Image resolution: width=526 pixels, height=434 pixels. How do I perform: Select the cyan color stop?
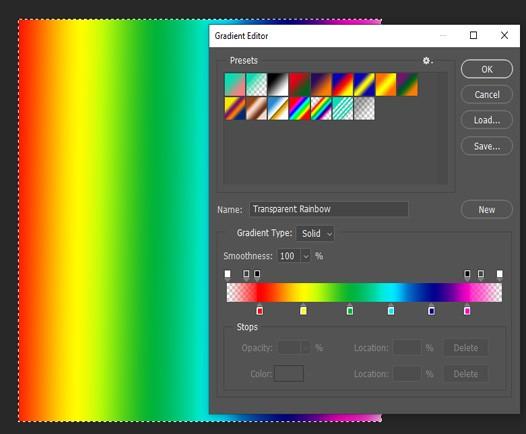pyautogui.click(x=391, y=310)
